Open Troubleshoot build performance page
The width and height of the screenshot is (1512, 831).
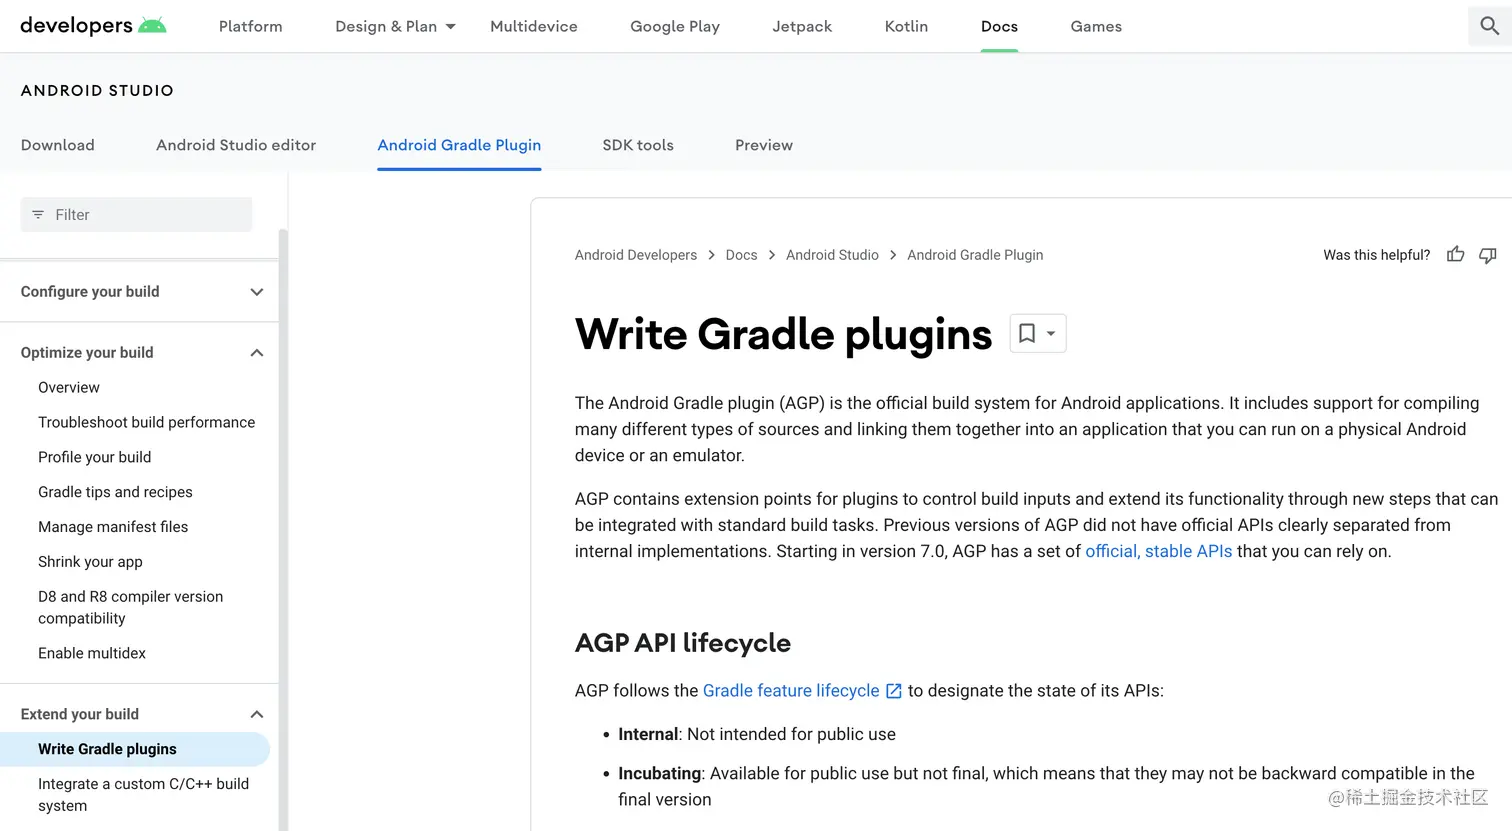tap(146, 423)
